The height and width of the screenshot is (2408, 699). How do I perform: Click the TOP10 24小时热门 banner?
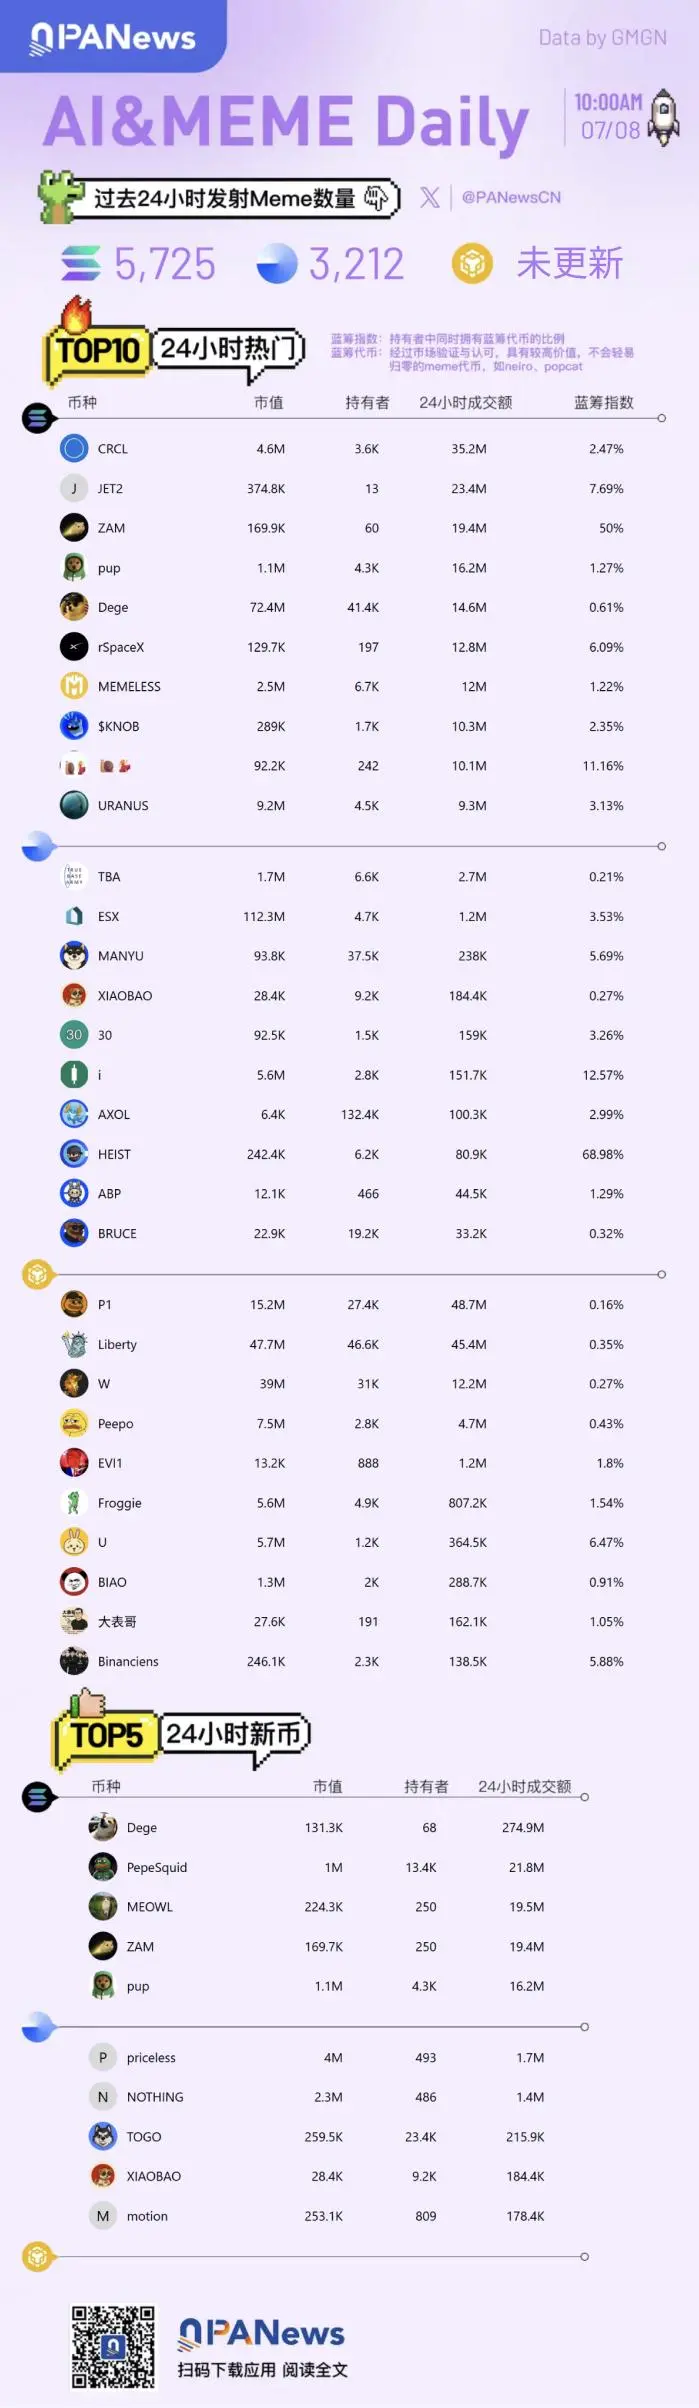(175, 350)
